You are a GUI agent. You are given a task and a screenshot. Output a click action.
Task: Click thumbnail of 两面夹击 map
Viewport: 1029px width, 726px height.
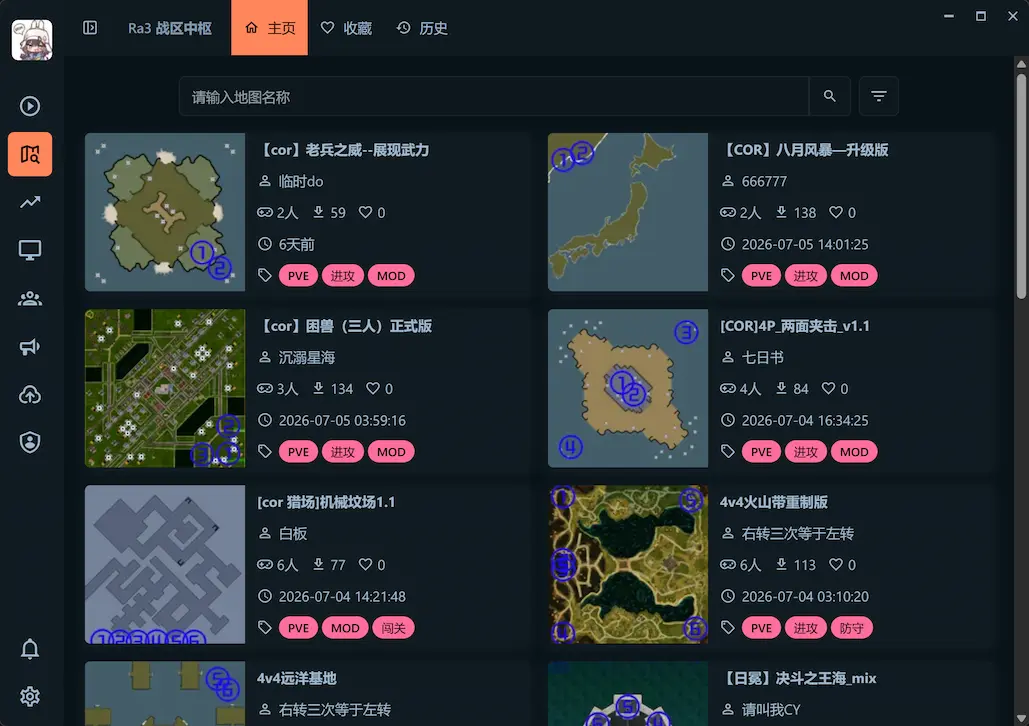click(x=627, y=388)
